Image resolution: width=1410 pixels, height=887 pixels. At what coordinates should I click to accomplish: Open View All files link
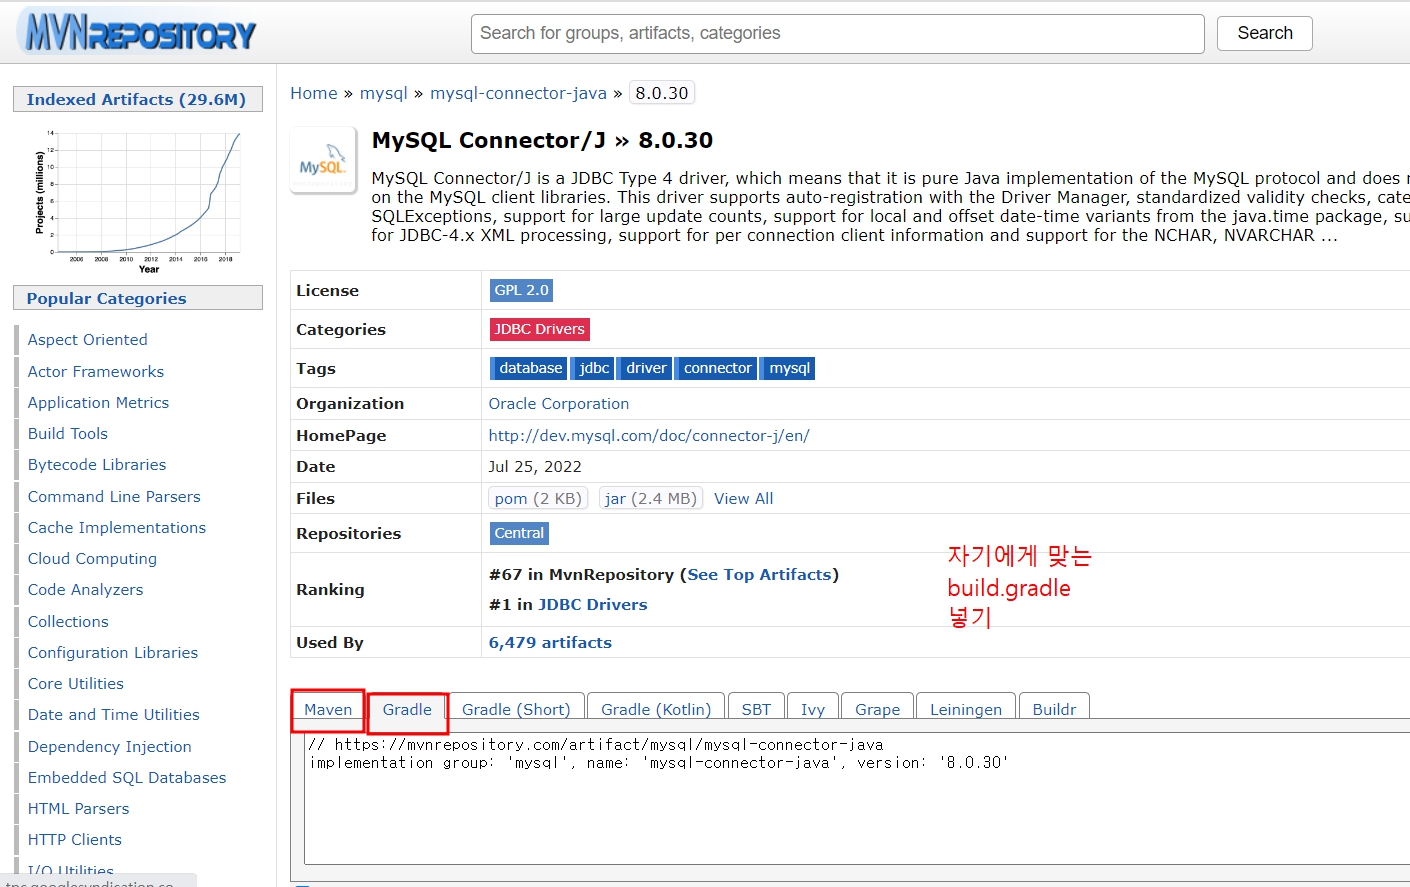click(x=744, y=498)
